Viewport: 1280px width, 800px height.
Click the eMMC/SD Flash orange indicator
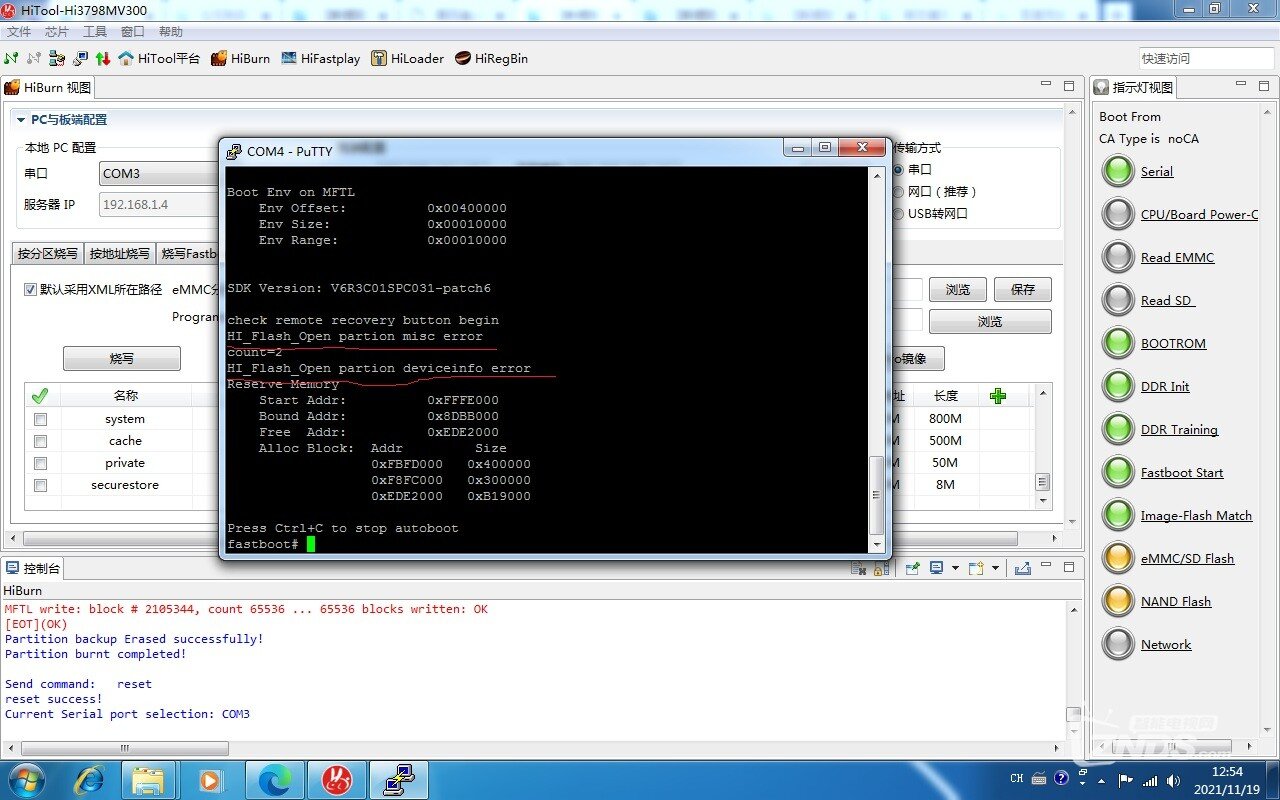point(1117,558)
